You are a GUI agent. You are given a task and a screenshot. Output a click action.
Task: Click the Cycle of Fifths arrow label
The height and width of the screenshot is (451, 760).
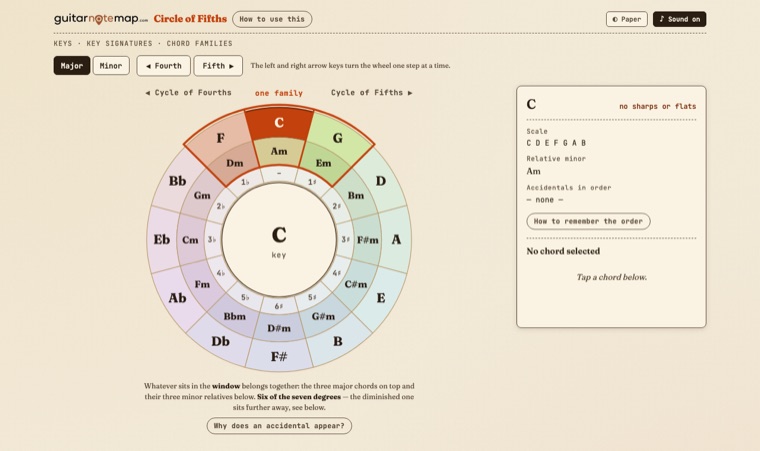[371, 93]
